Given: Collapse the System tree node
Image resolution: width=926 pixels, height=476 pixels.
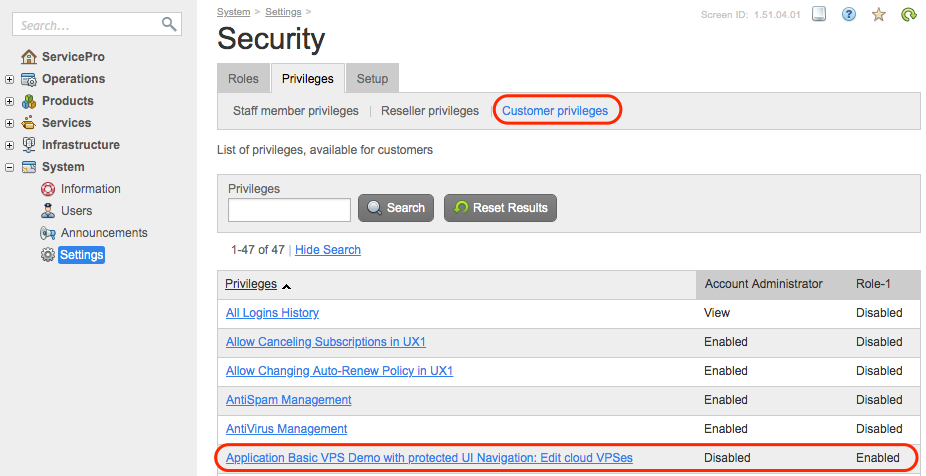Looking at the screenshot, I should coord(9,167).
